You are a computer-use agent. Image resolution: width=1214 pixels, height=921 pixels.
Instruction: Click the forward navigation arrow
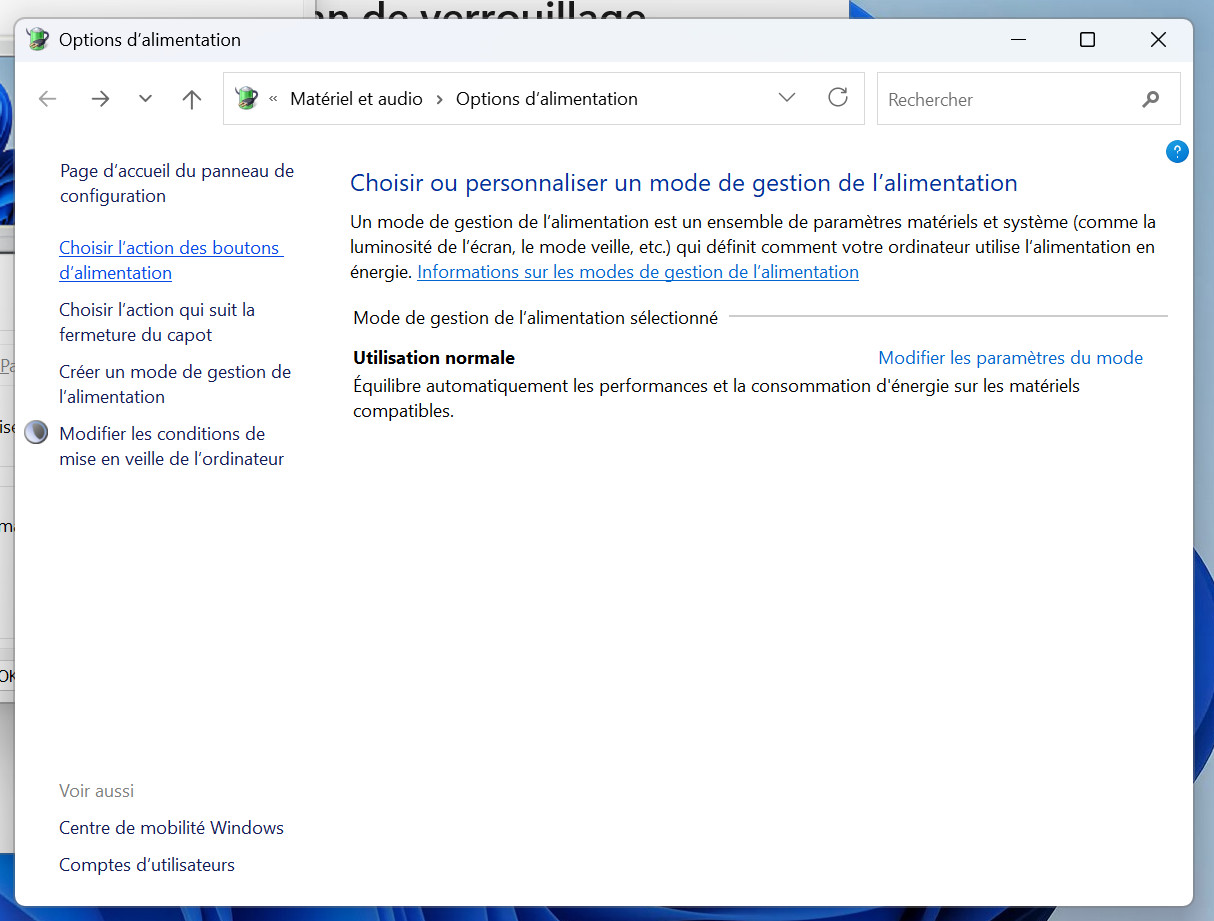[x=100, y=99]
